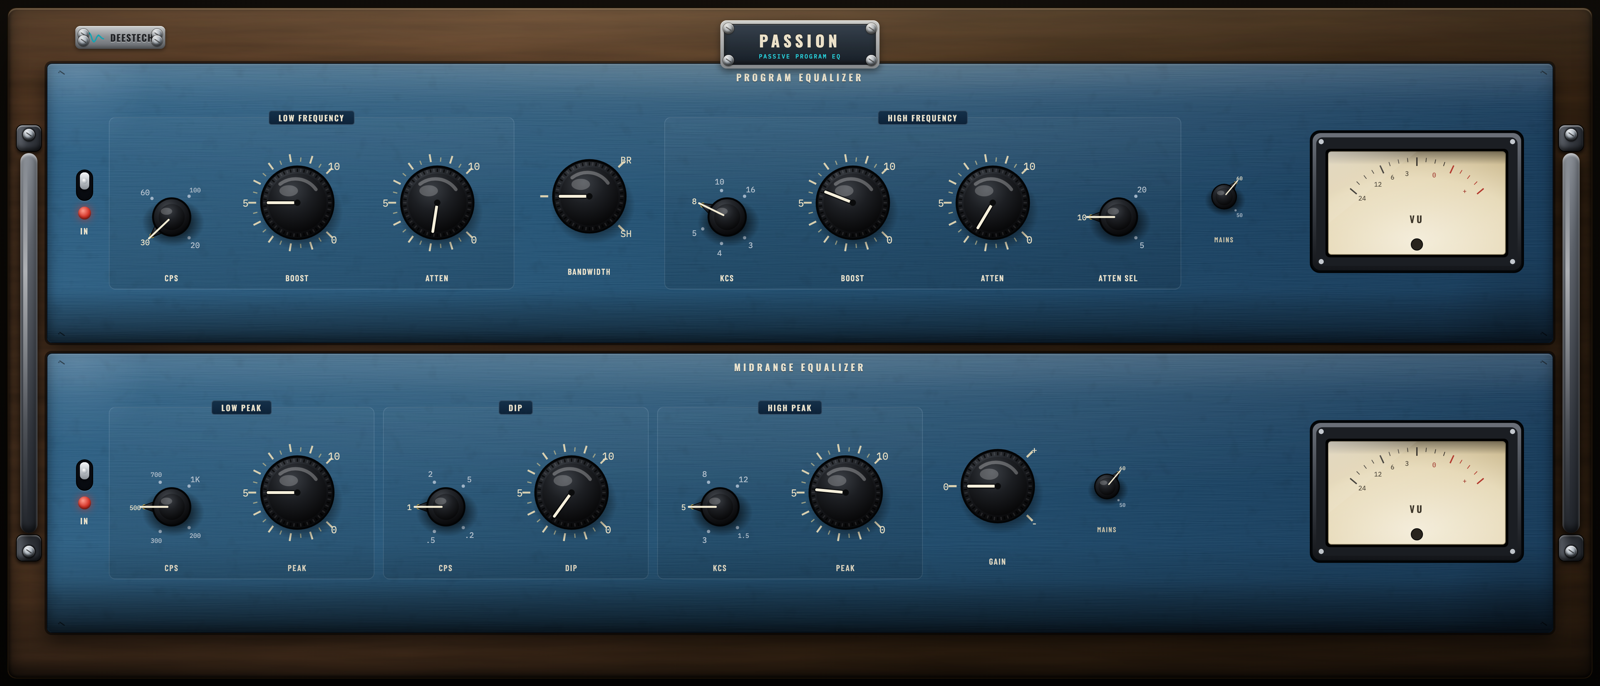Click the 'GAIN' label text
Image resolution: width=1600 pixels, height=686 pixels.
[x=997, y=562]
